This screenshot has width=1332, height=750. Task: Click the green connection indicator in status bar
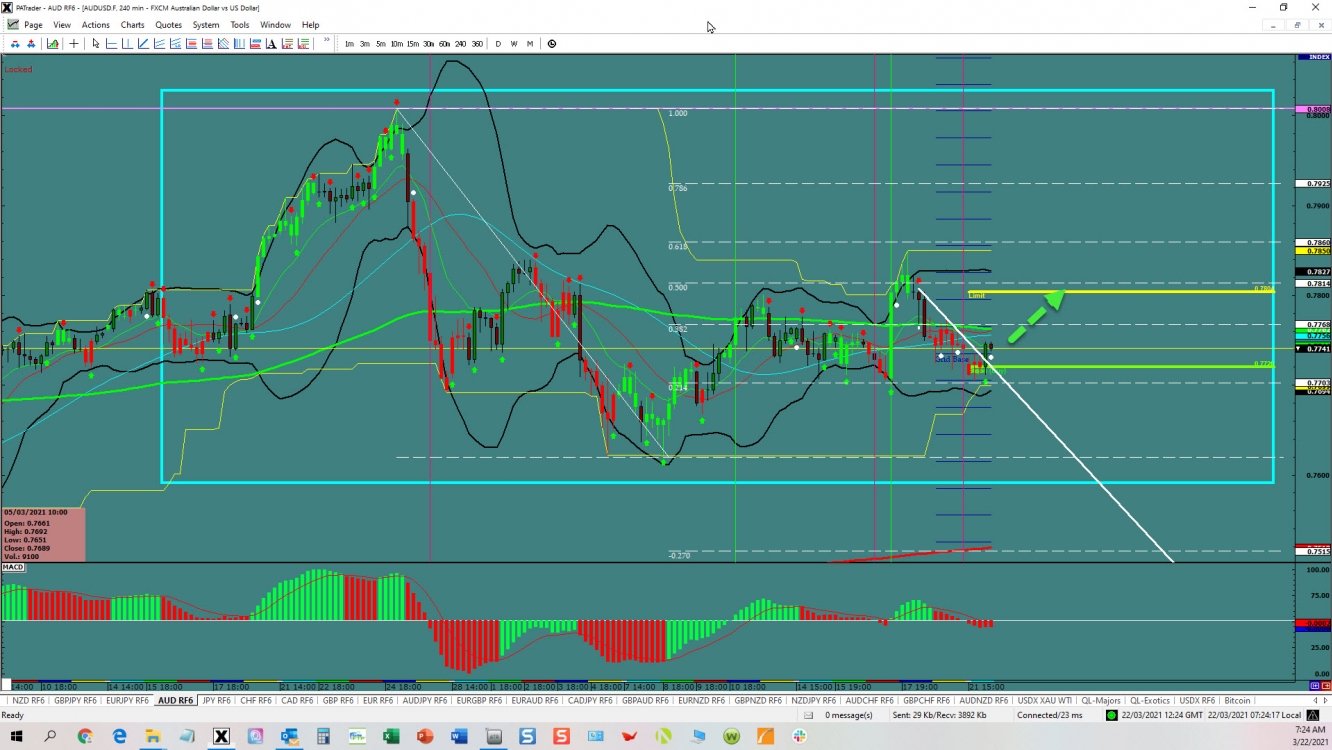[1112, 715]
